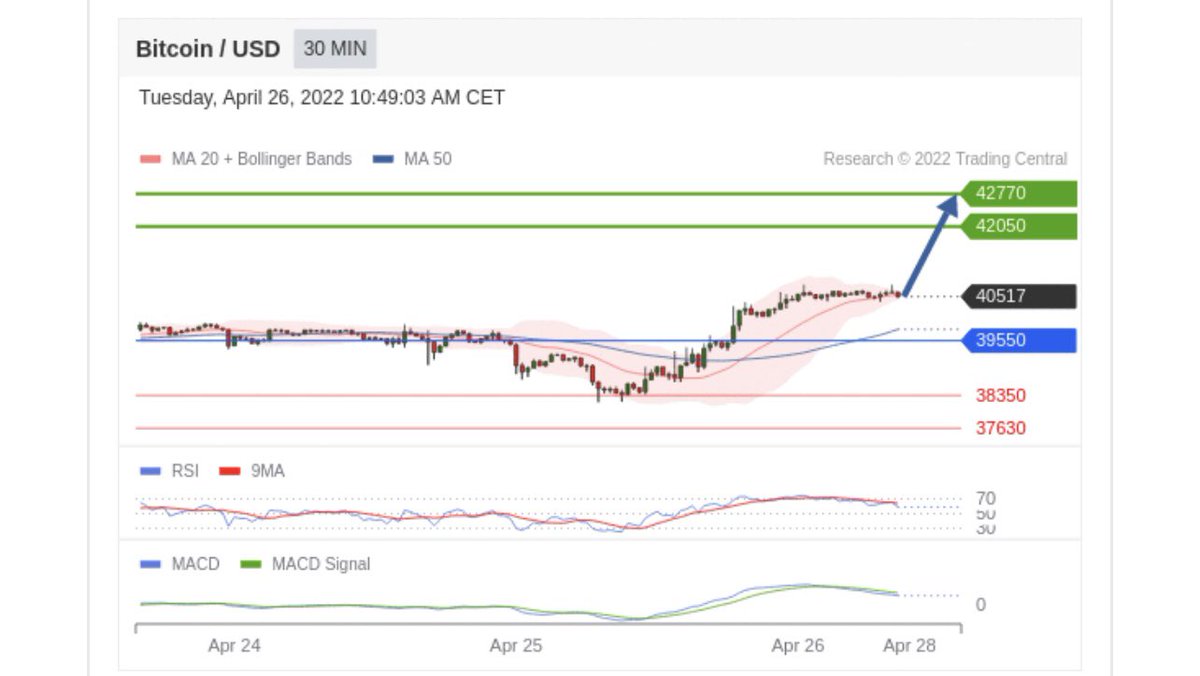1200x676 pixels.
Task: Click the red 9MA legend swatch
Action: click(x=229, y=471)
